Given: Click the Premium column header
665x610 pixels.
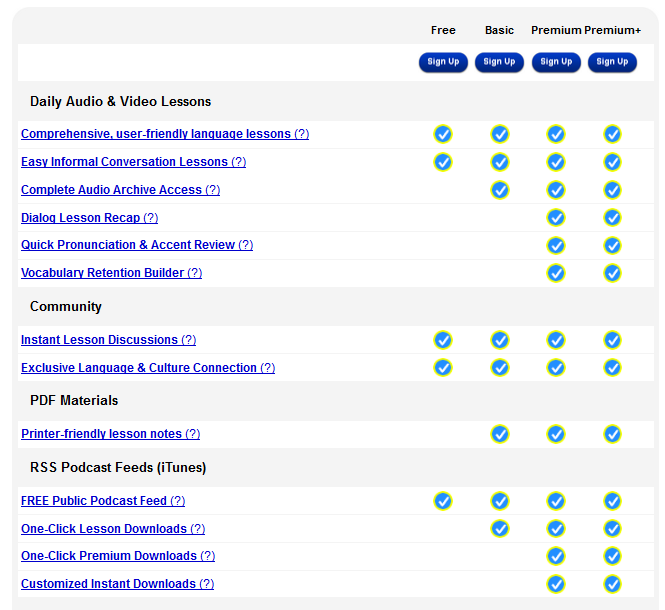Looking at the screenshot, I should (x=556, y=30).
